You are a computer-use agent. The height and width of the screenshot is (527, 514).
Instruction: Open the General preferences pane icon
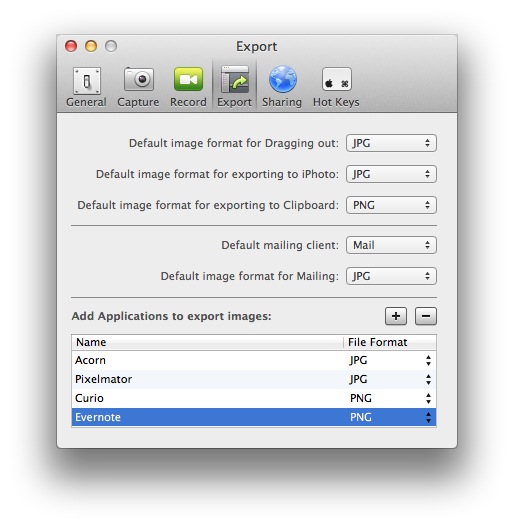pyautogui.click(x=87, y=81)
